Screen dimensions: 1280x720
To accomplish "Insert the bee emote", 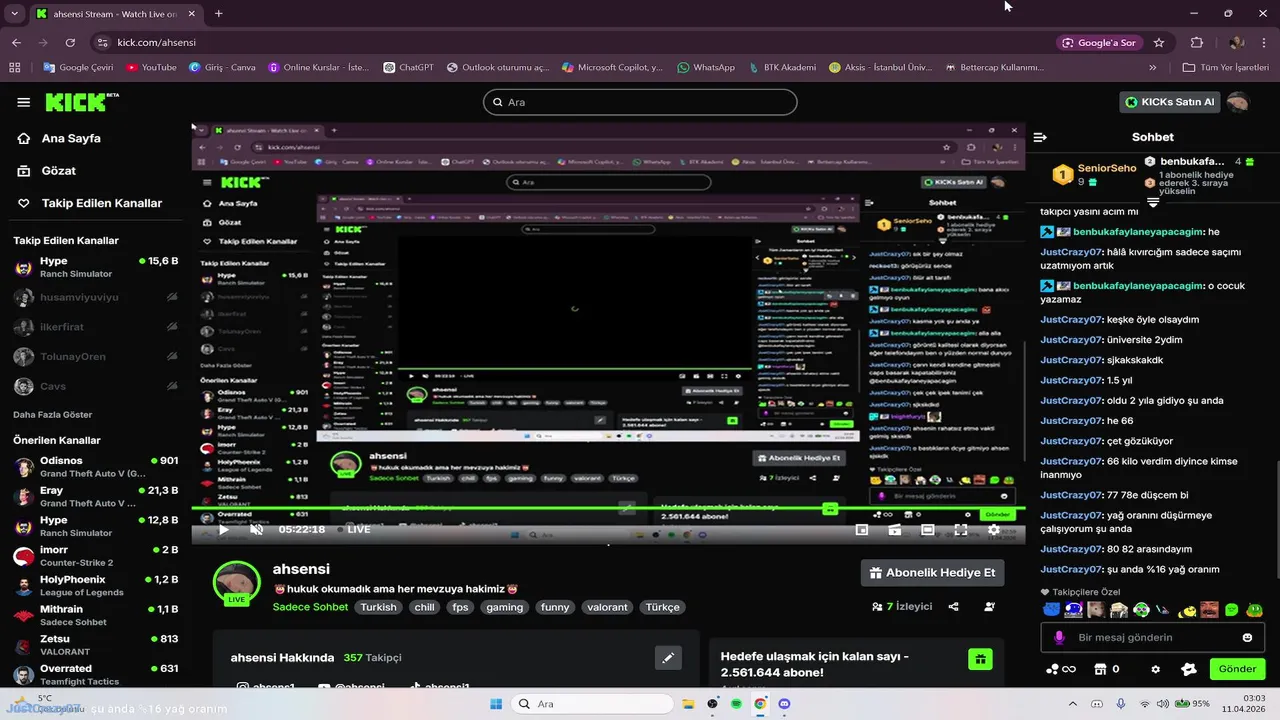I will pos(1186,610).
